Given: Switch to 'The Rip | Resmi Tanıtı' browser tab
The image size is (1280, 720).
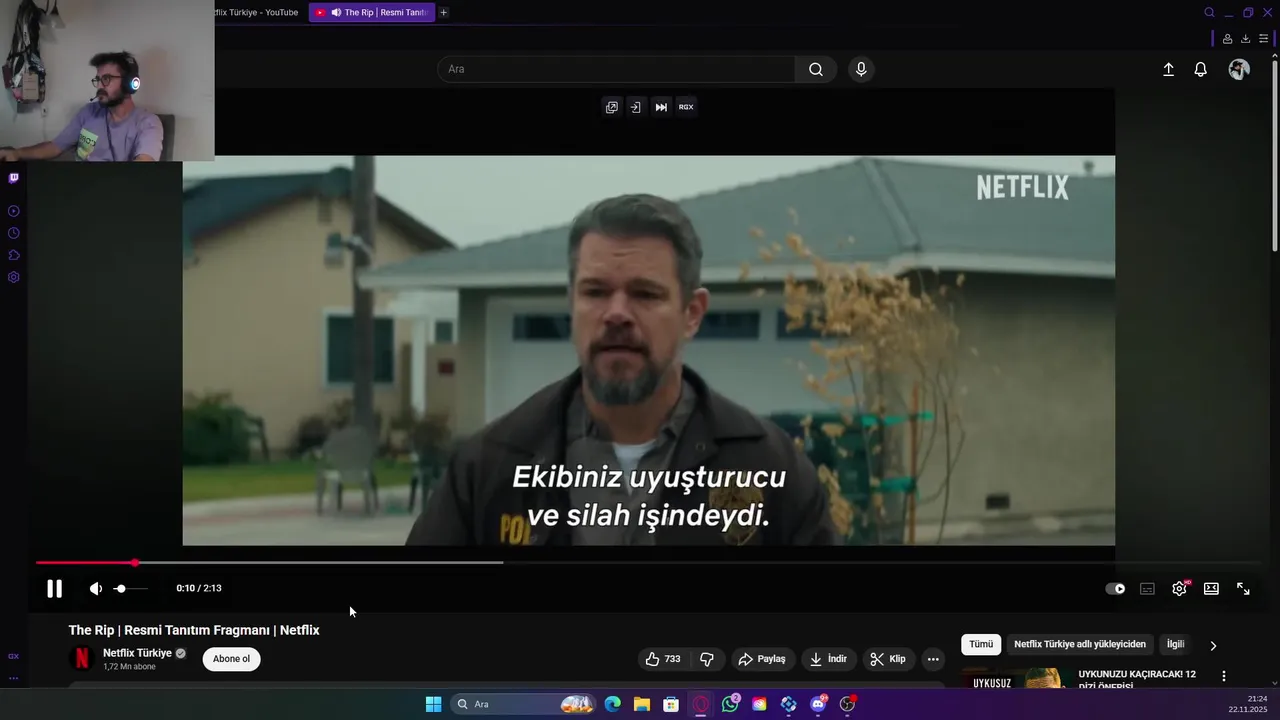Looking at the screenshot, I should (x=371, y=12).
